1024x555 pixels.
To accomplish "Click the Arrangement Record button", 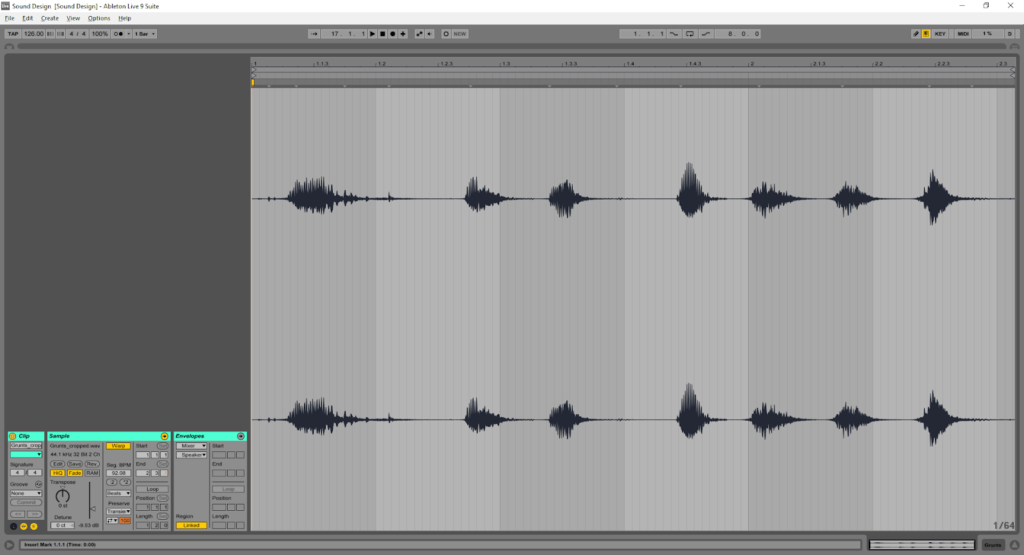I will click(x=392, y=34).
